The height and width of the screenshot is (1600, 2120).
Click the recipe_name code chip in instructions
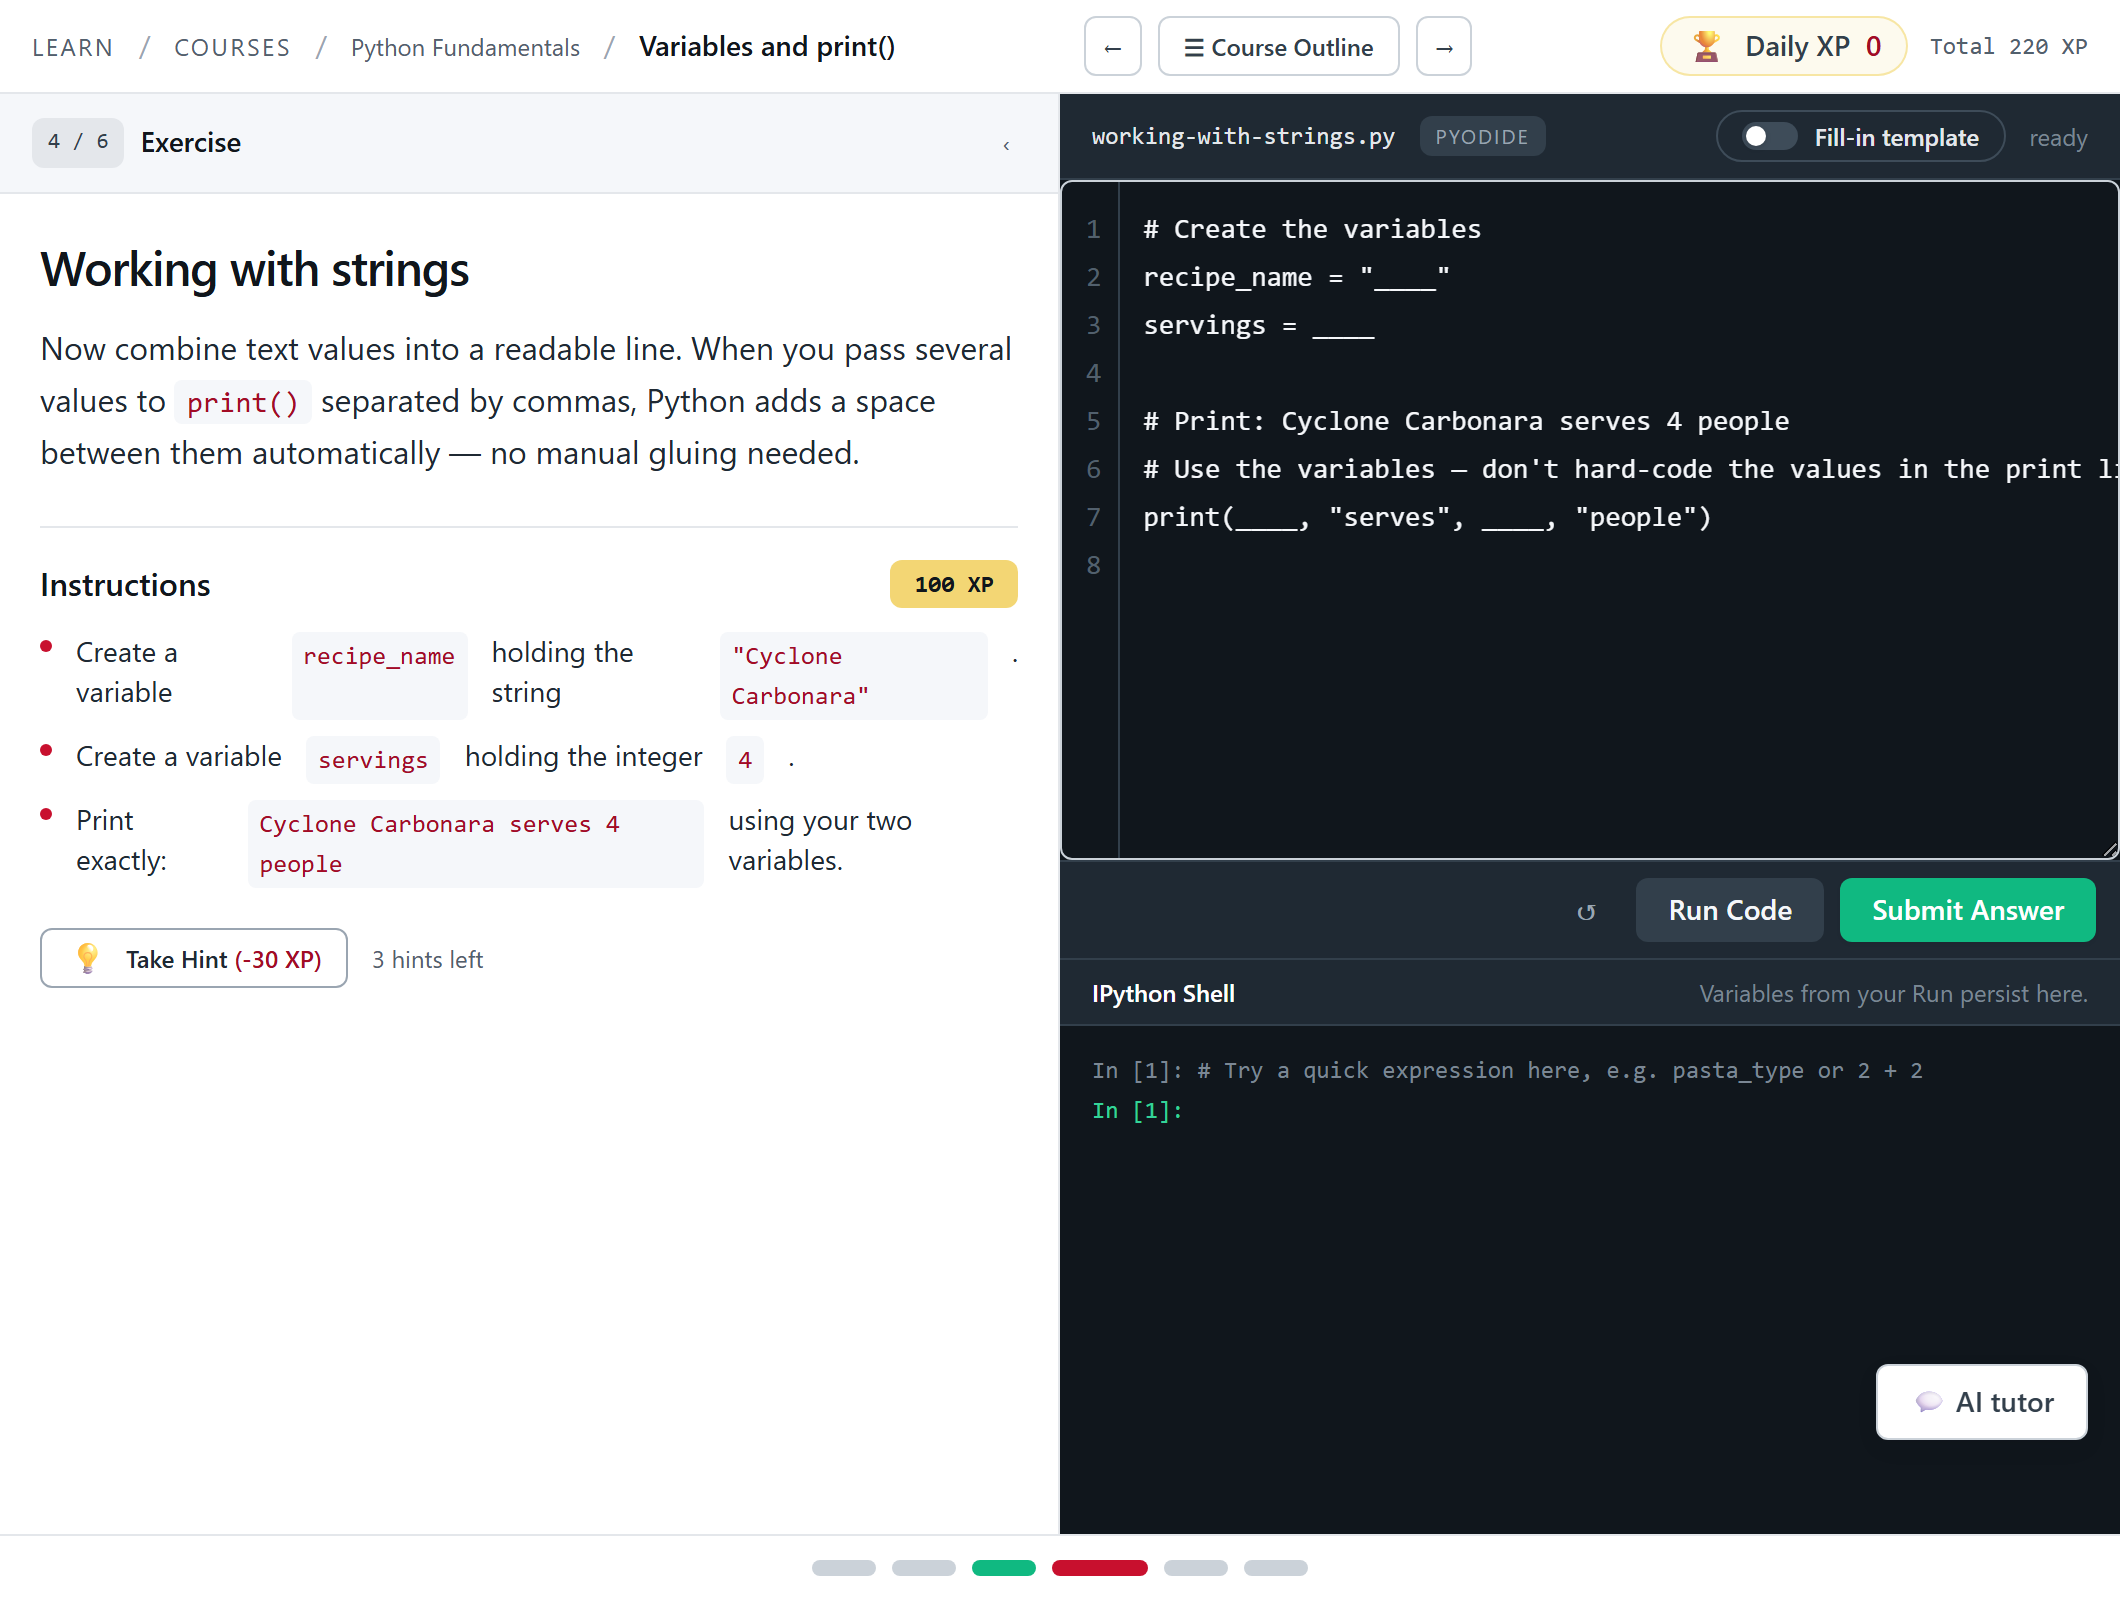379,675
